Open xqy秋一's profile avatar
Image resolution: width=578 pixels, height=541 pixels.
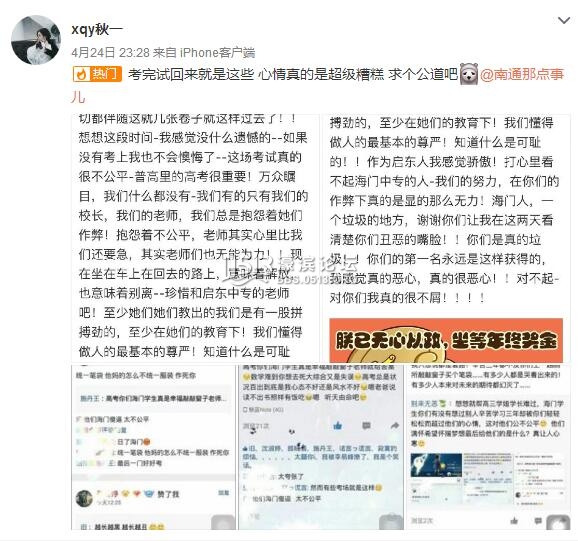pos(36,40)
